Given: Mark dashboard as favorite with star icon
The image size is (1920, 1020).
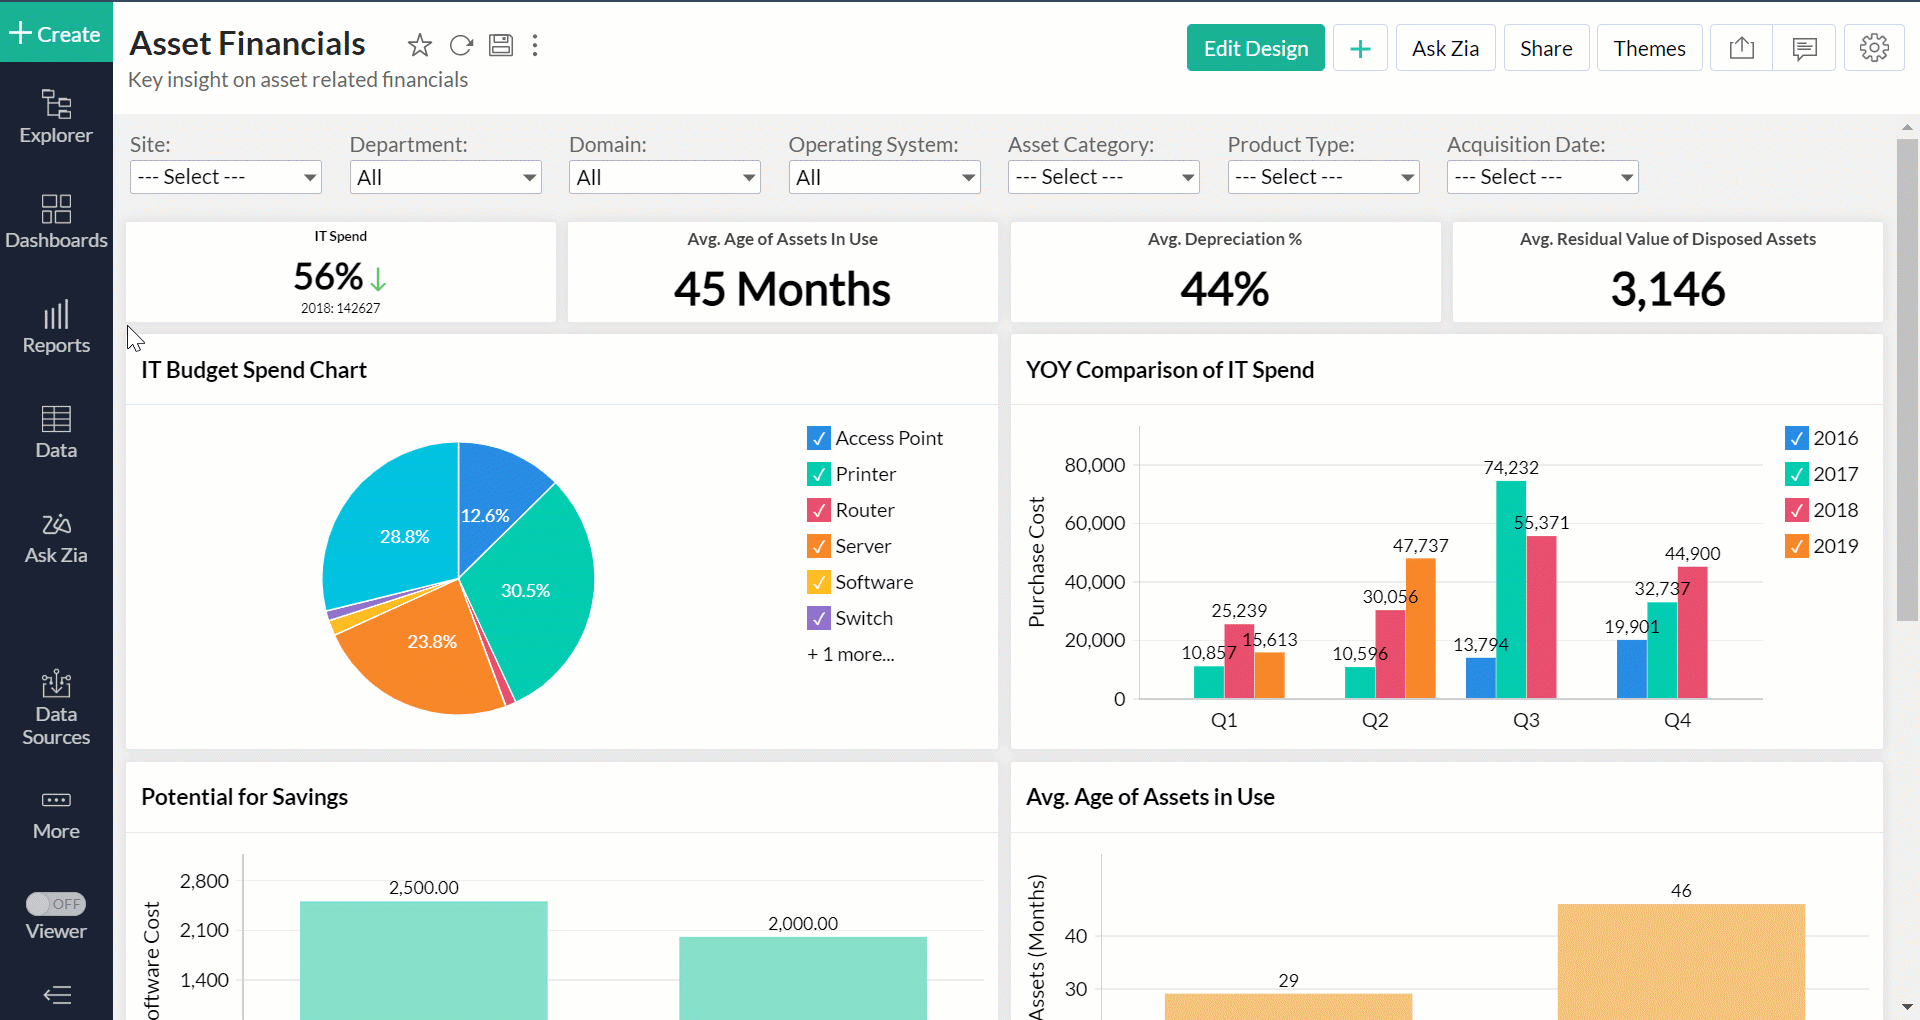Looking at the screenshot, I should (x=420, y=45).
